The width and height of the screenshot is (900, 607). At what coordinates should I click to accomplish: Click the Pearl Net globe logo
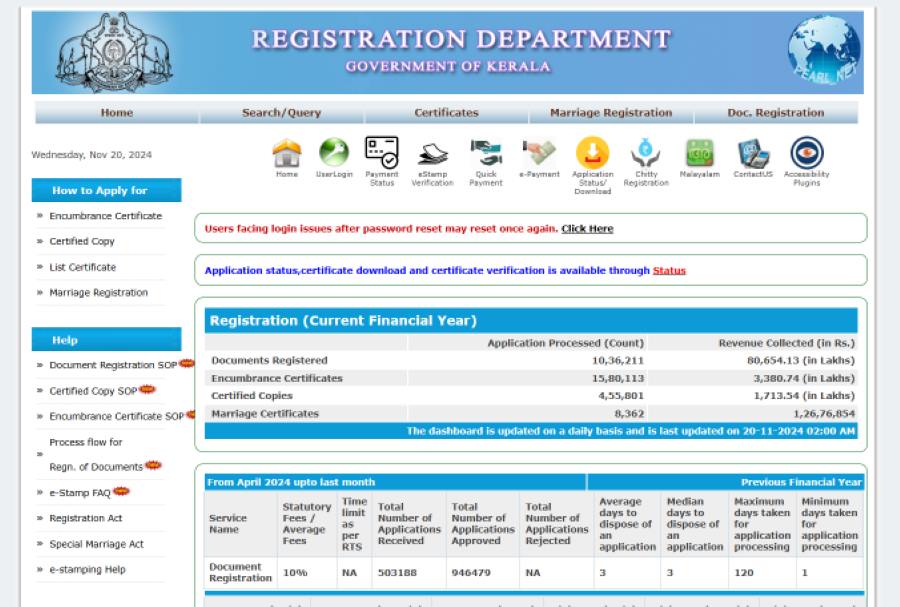click(824, 50)
